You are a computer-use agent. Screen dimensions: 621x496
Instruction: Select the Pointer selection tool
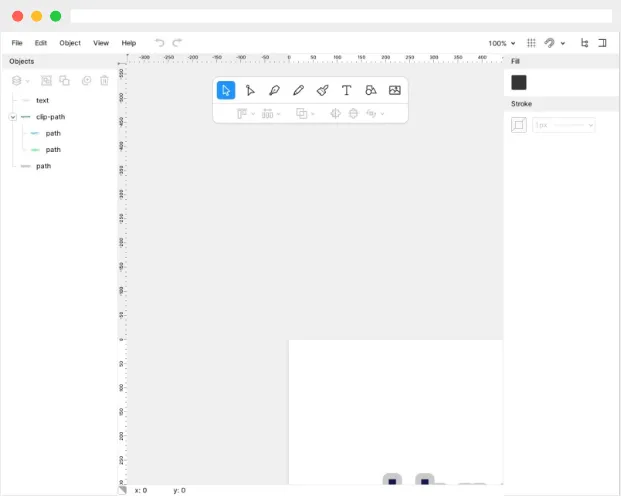click(226, 90)
